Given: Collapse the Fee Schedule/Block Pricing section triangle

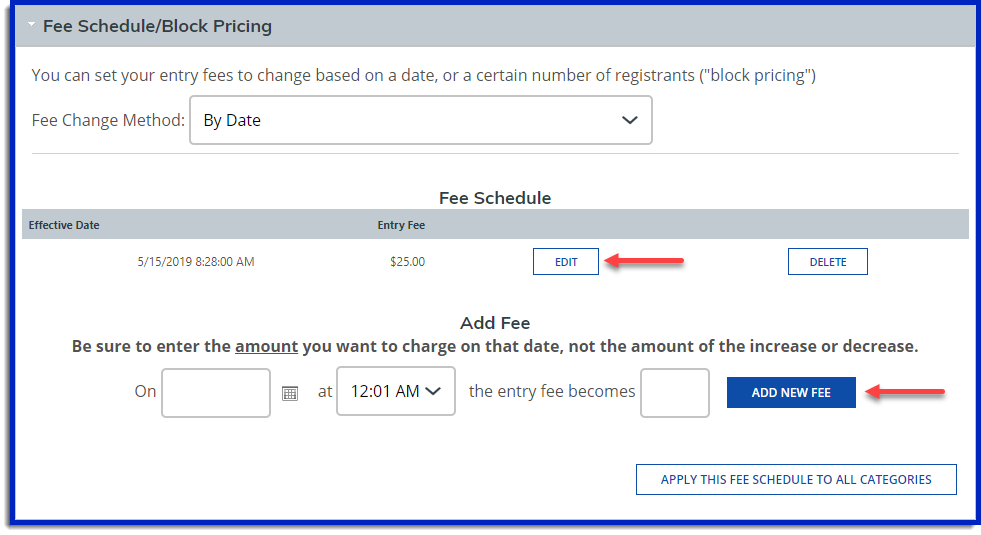Looking at the screenshot, I should (32, 25).
